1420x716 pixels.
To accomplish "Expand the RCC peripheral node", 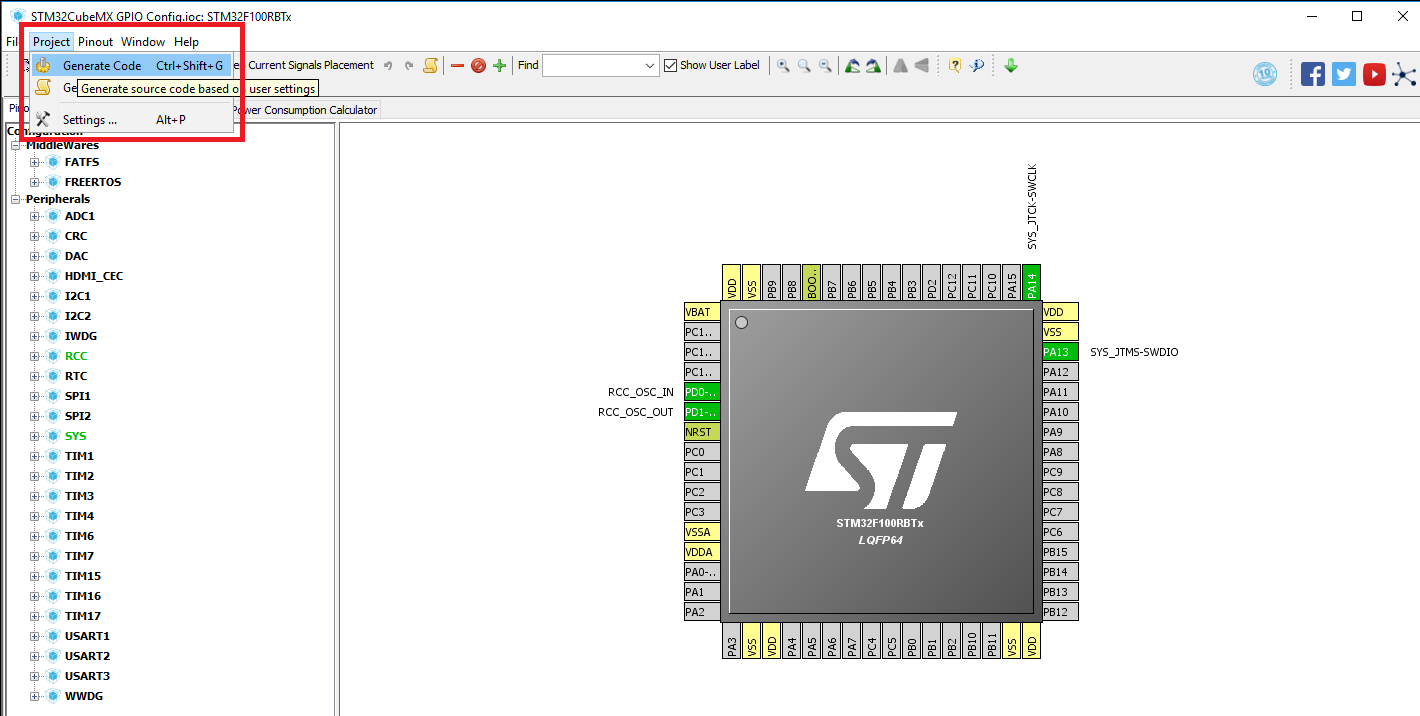I will pos(34,355).
